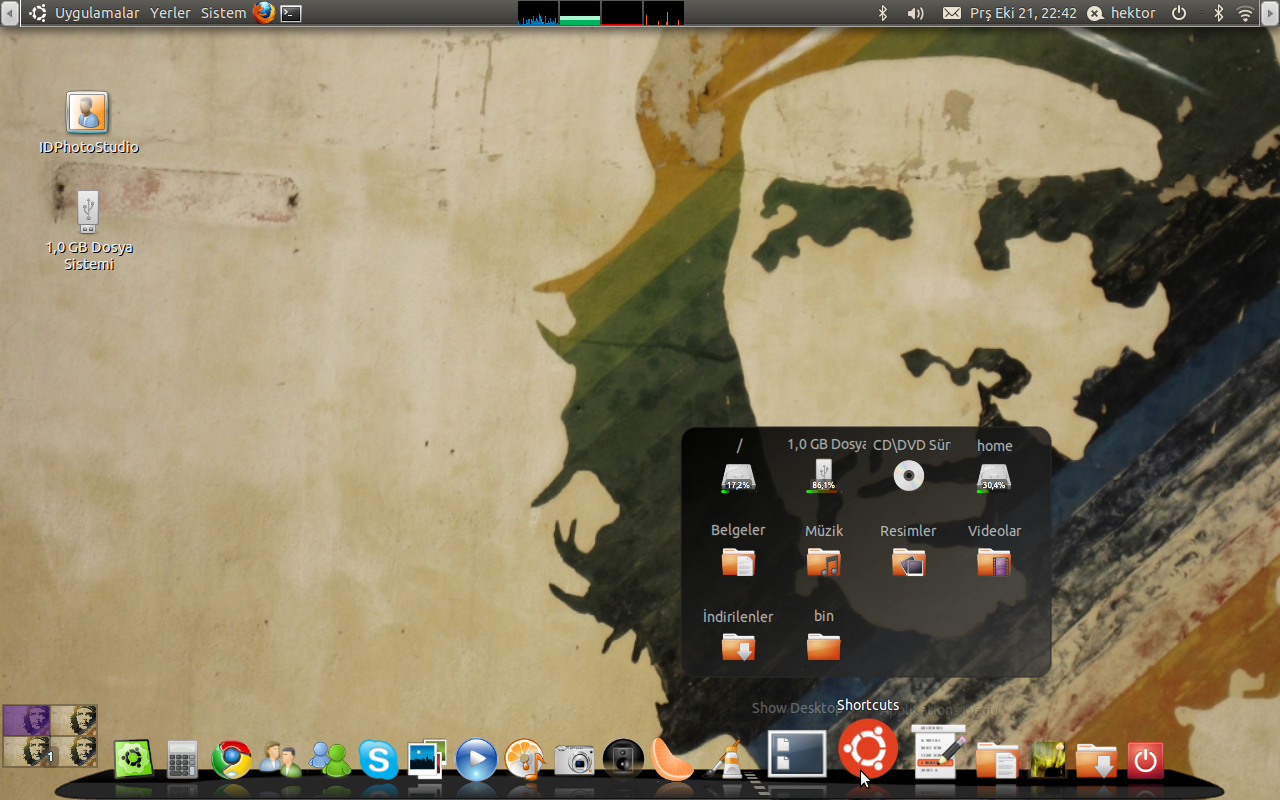The width and height of the screenshot is (1280, 800).
Task: Launch Clementine orange-slice icon in dock
Action: 672,760
